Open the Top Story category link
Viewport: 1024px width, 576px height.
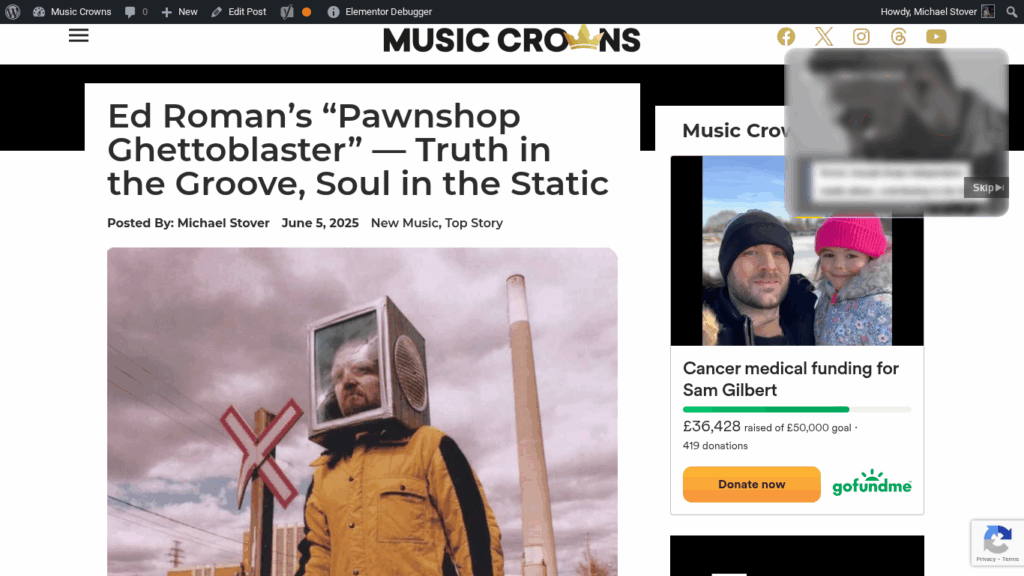pyautogui.click(x=473, y=223)
